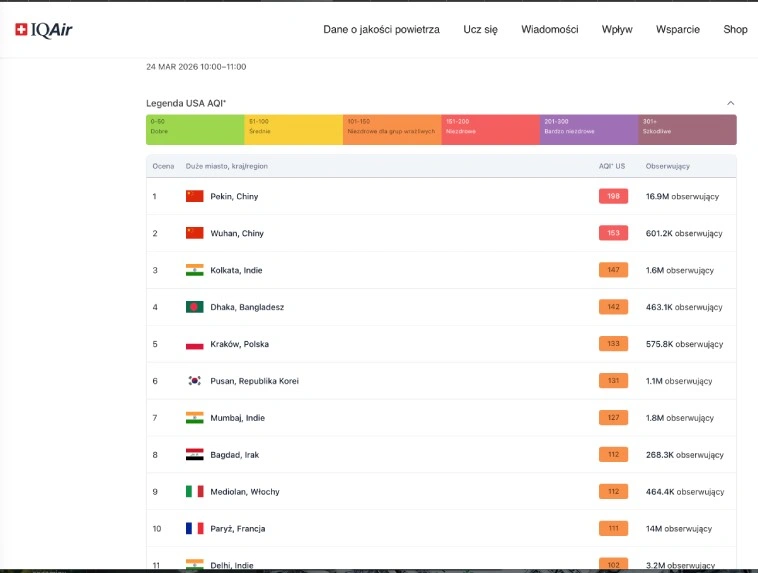Open the Dane o jakości powietrza menu
Image resolution: width=758 pixels, height=573 pixels.
pyautogui.click(x=381, y=30)
